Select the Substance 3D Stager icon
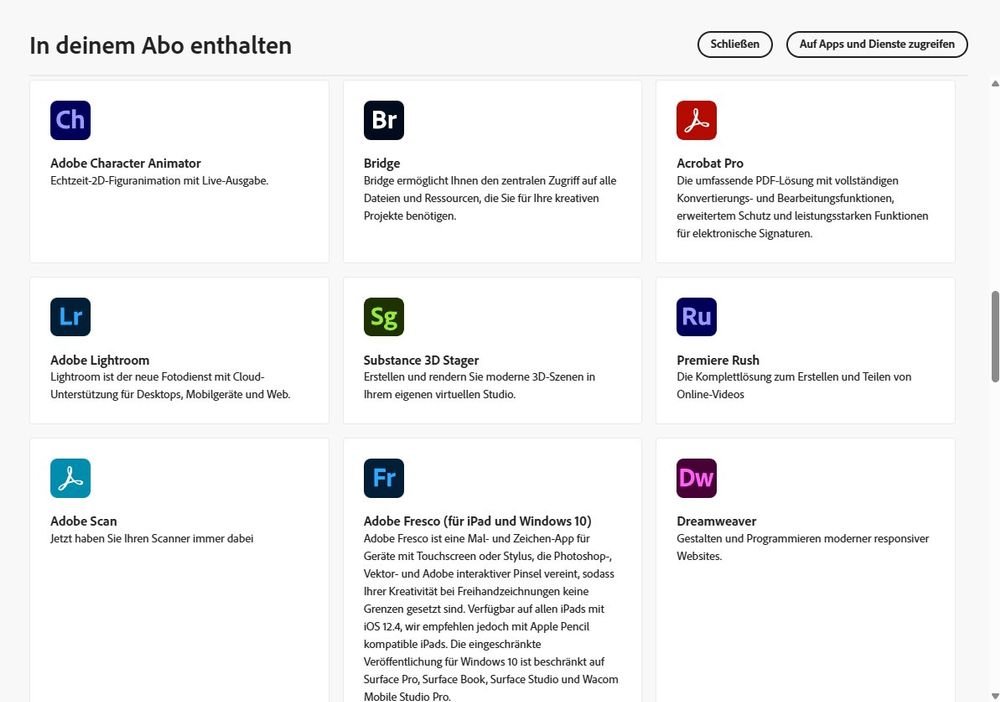This screenshot has width=1000, height=702. 383,316
